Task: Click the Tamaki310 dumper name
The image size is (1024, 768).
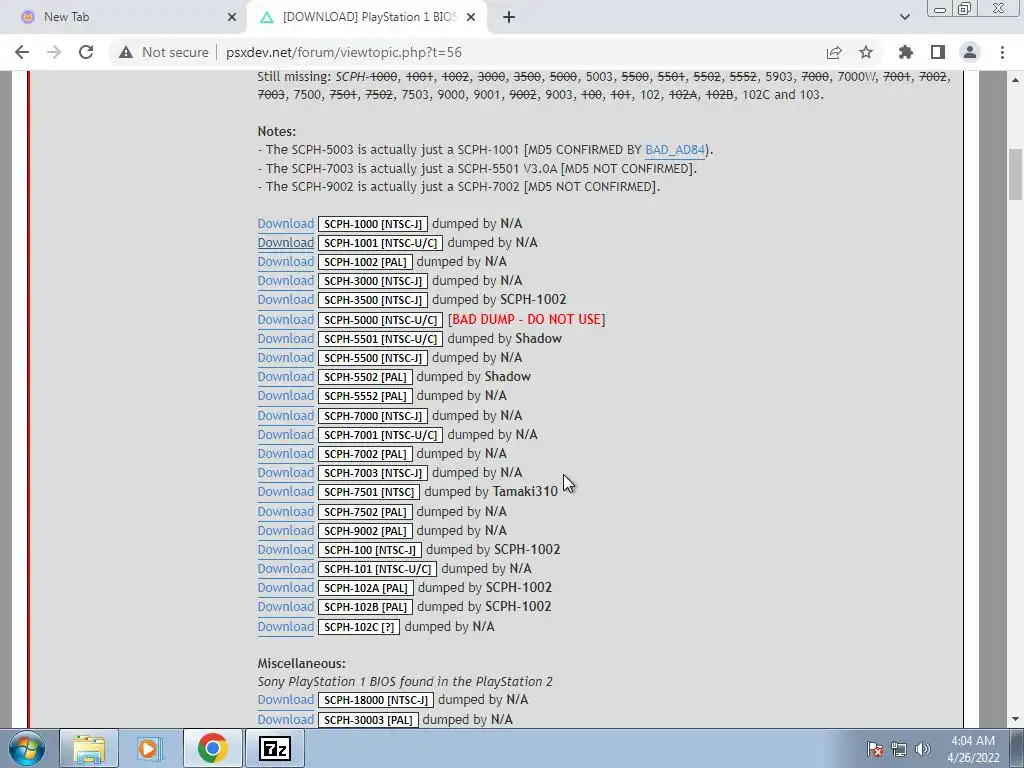Action: (x=525, y=492)
